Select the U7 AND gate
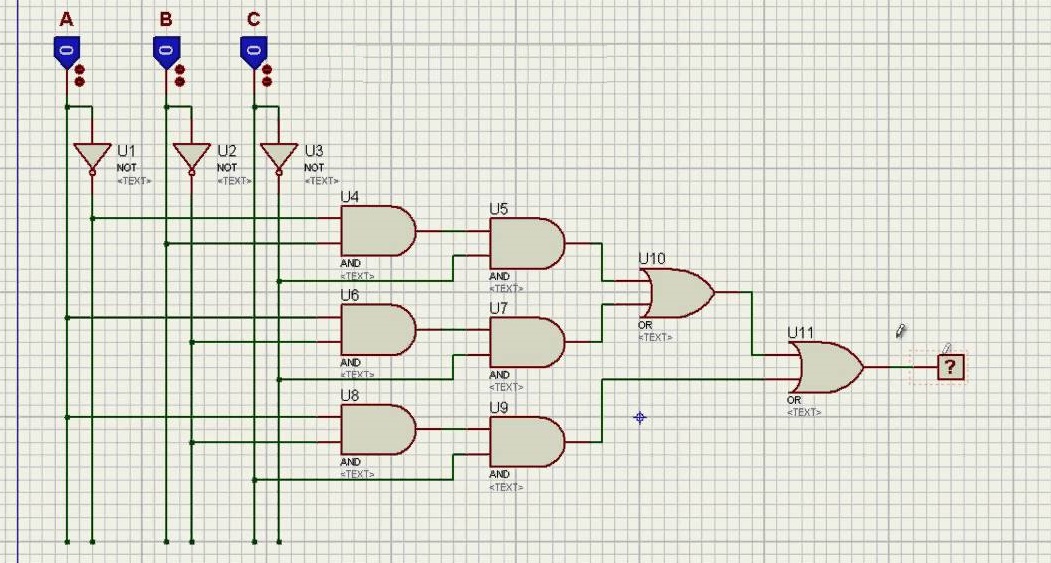Viewport: 1051px width, 563px height. (526, 343)
